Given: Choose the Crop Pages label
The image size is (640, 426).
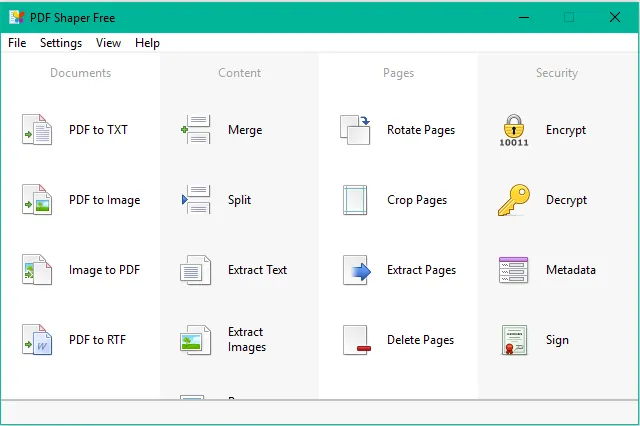Looking at the screenshot, I should 417,200.
